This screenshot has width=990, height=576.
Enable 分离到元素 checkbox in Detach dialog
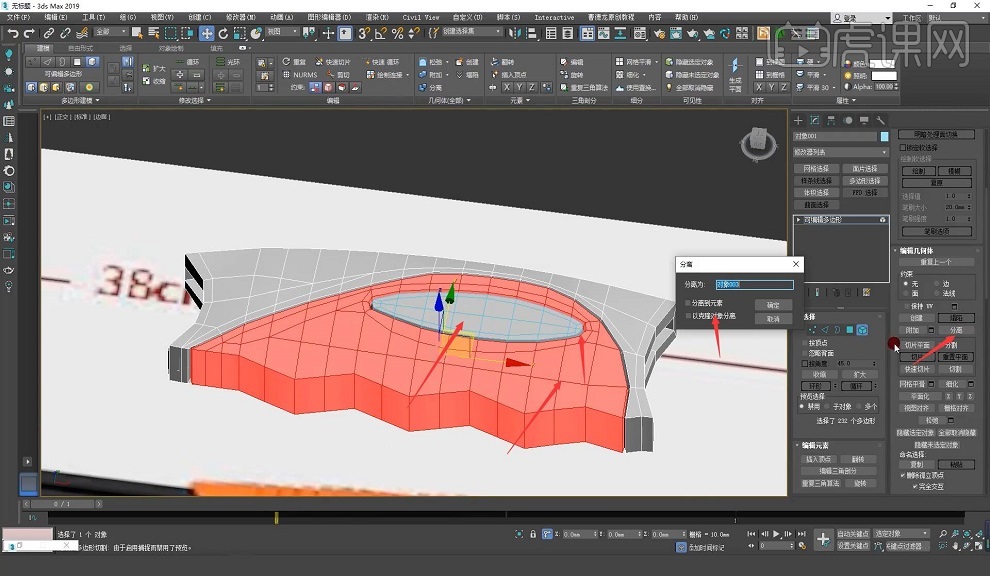(x=688, y=303)
